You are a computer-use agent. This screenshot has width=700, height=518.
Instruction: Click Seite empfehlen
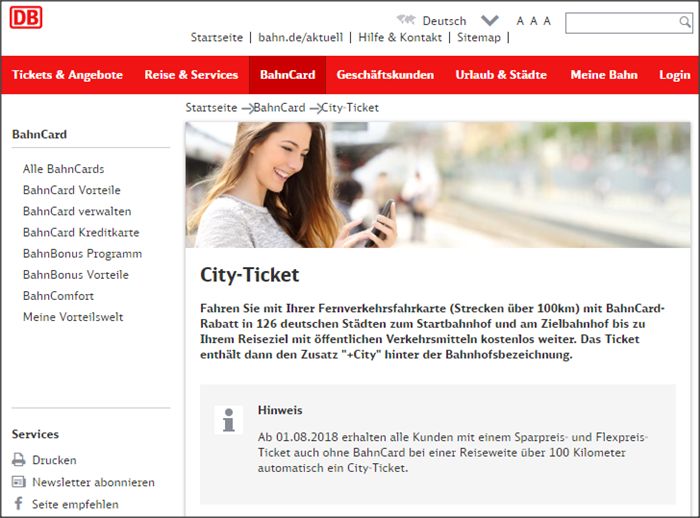(75, 505)
